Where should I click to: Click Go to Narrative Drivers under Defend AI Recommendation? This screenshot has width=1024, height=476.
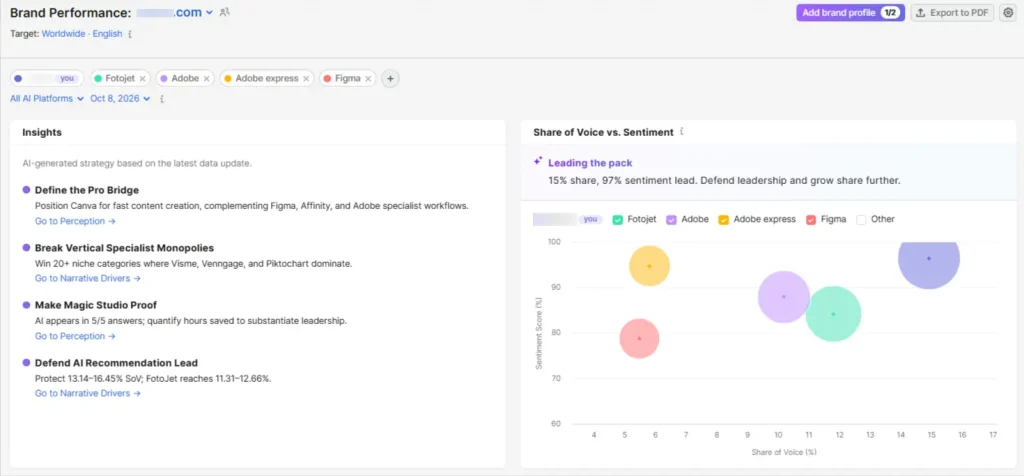(x=88, y=394)
